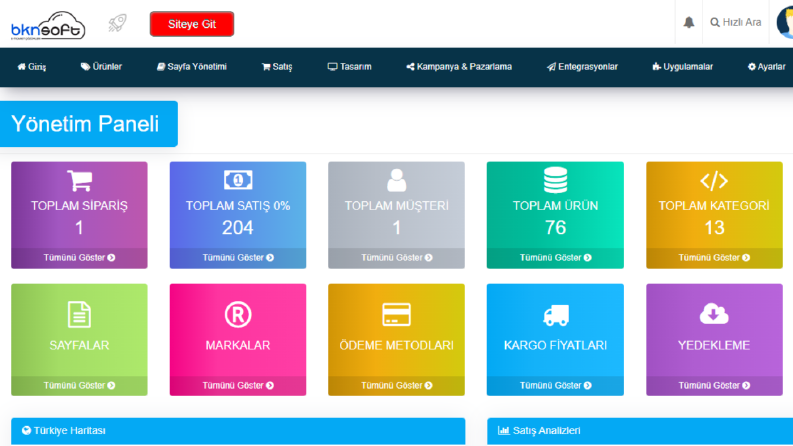Open the Ayarlar settings menu
The image size is (793, 446).
[767, 67]
